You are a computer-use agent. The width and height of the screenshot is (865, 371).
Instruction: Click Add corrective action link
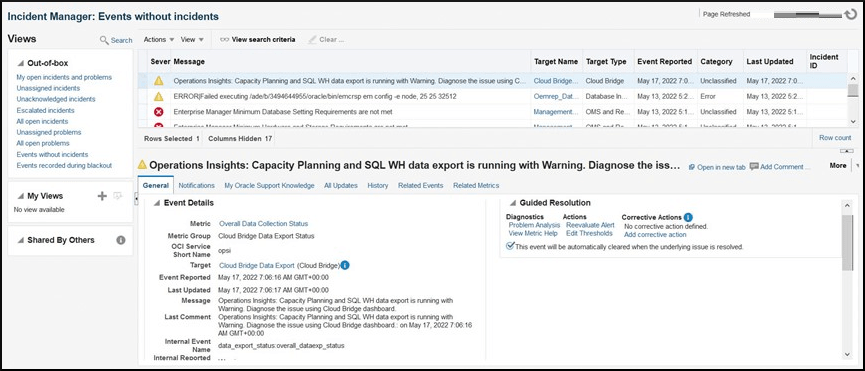point(655,234)
